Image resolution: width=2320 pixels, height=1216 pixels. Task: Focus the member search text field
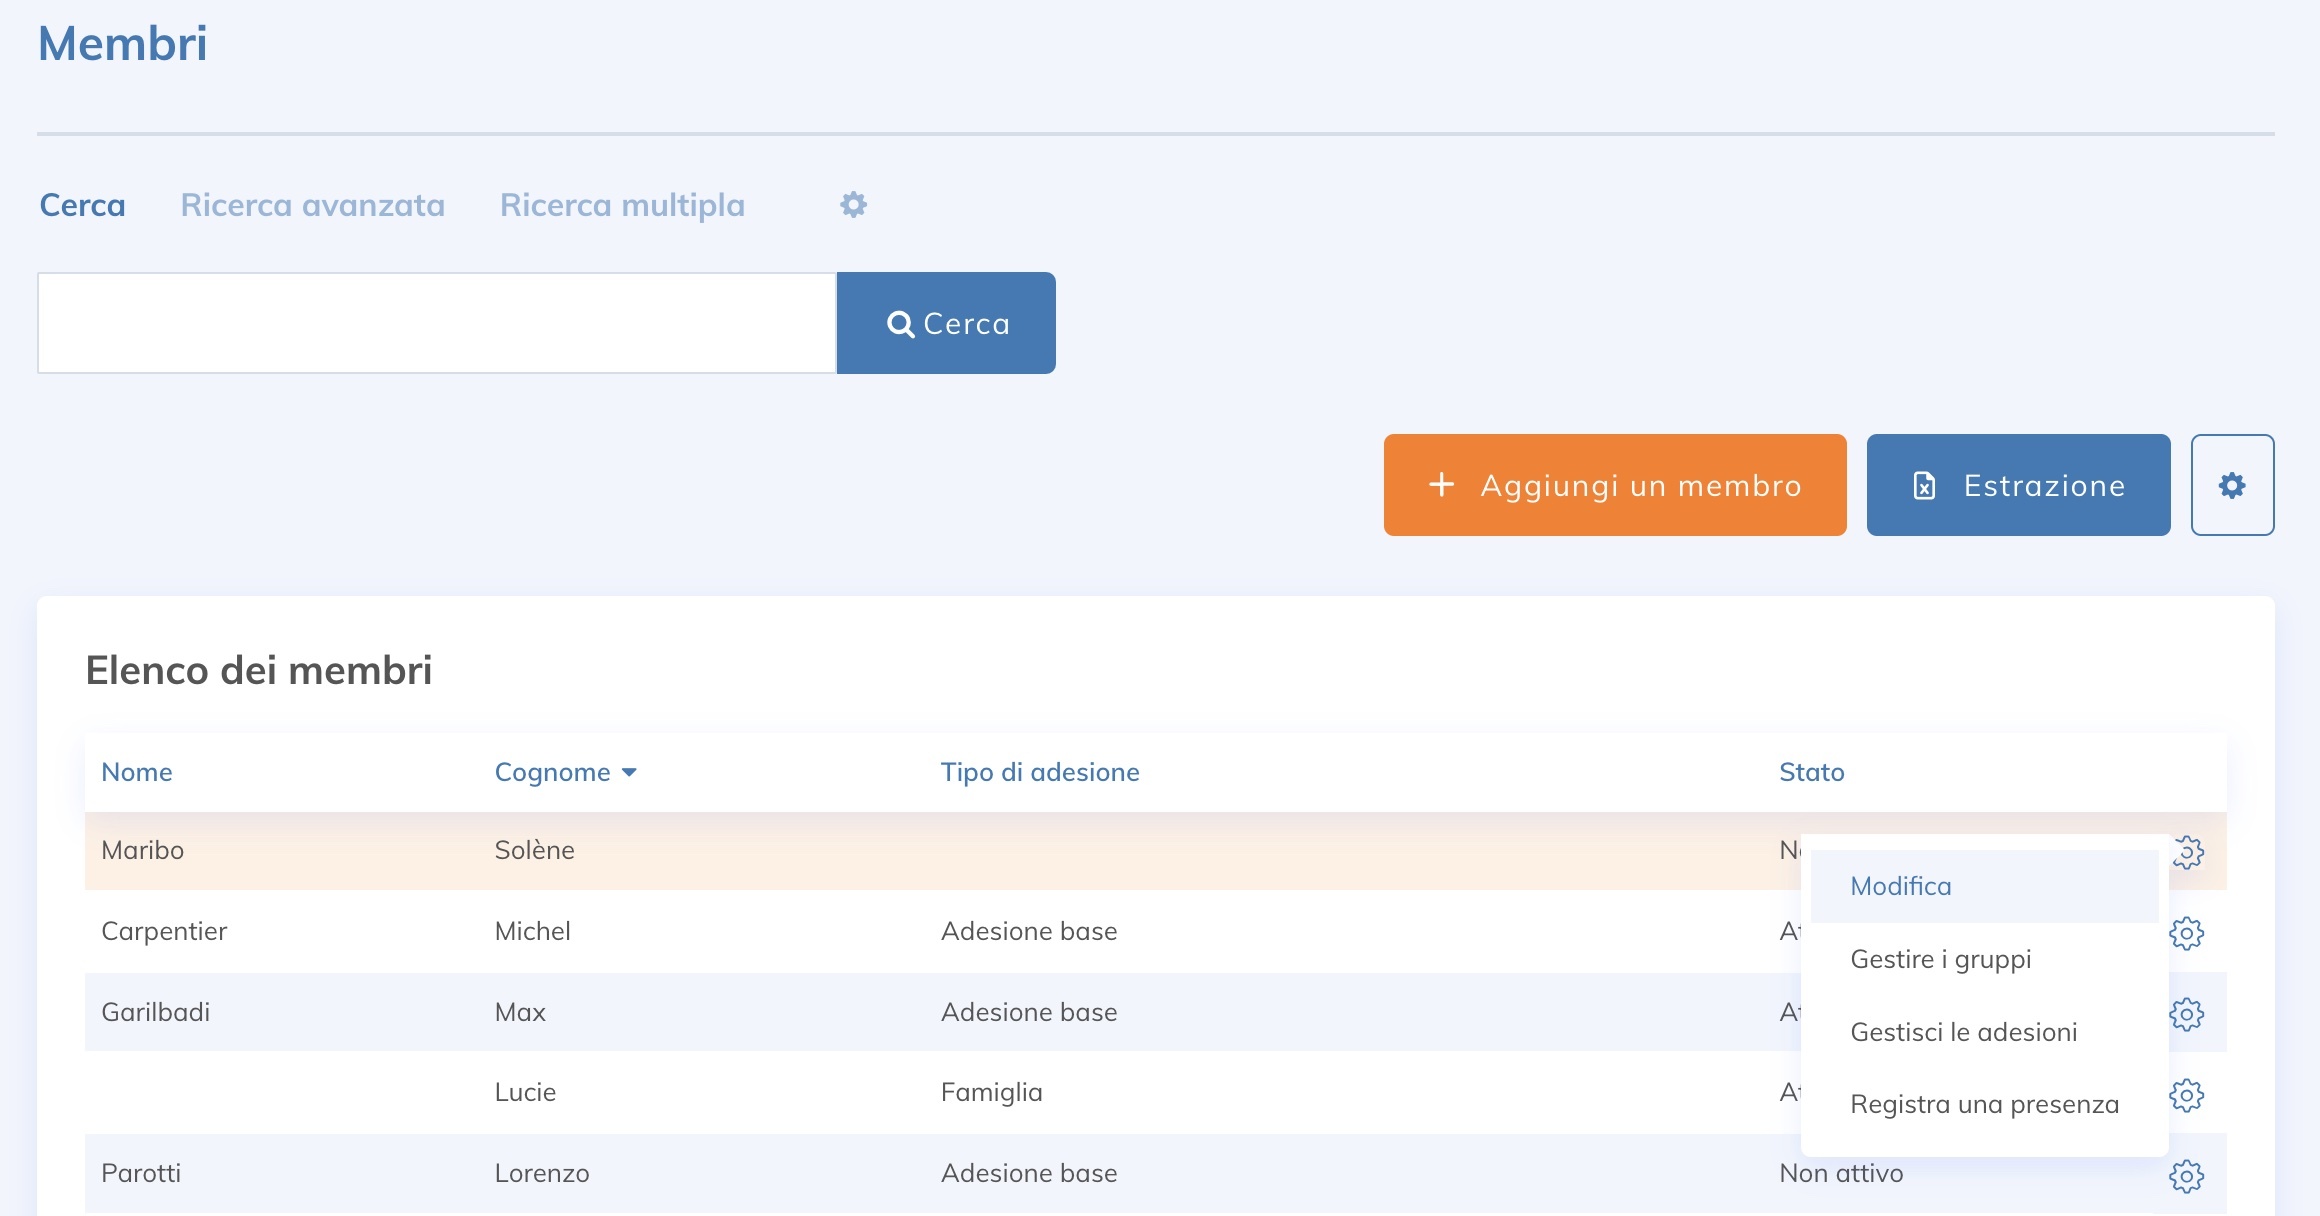[436, 323]
